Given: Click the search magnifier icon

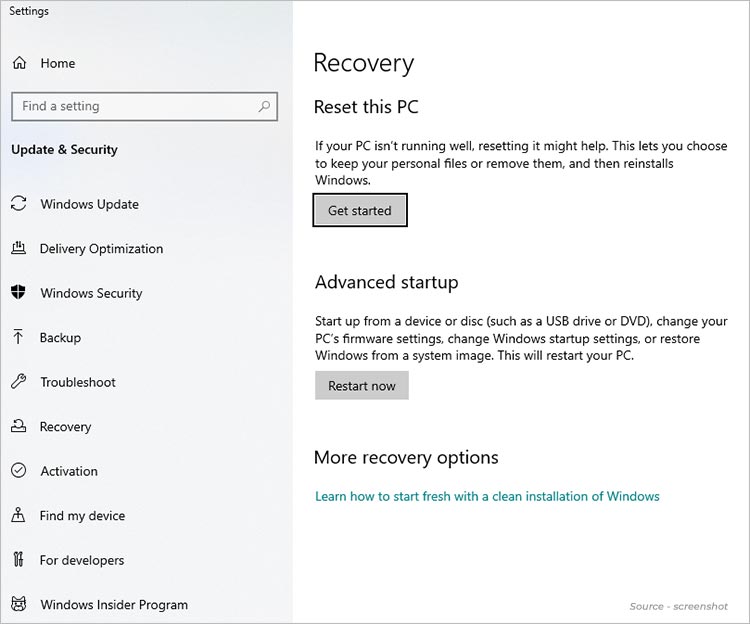Looking at the screenshot, I should point(264,106).
